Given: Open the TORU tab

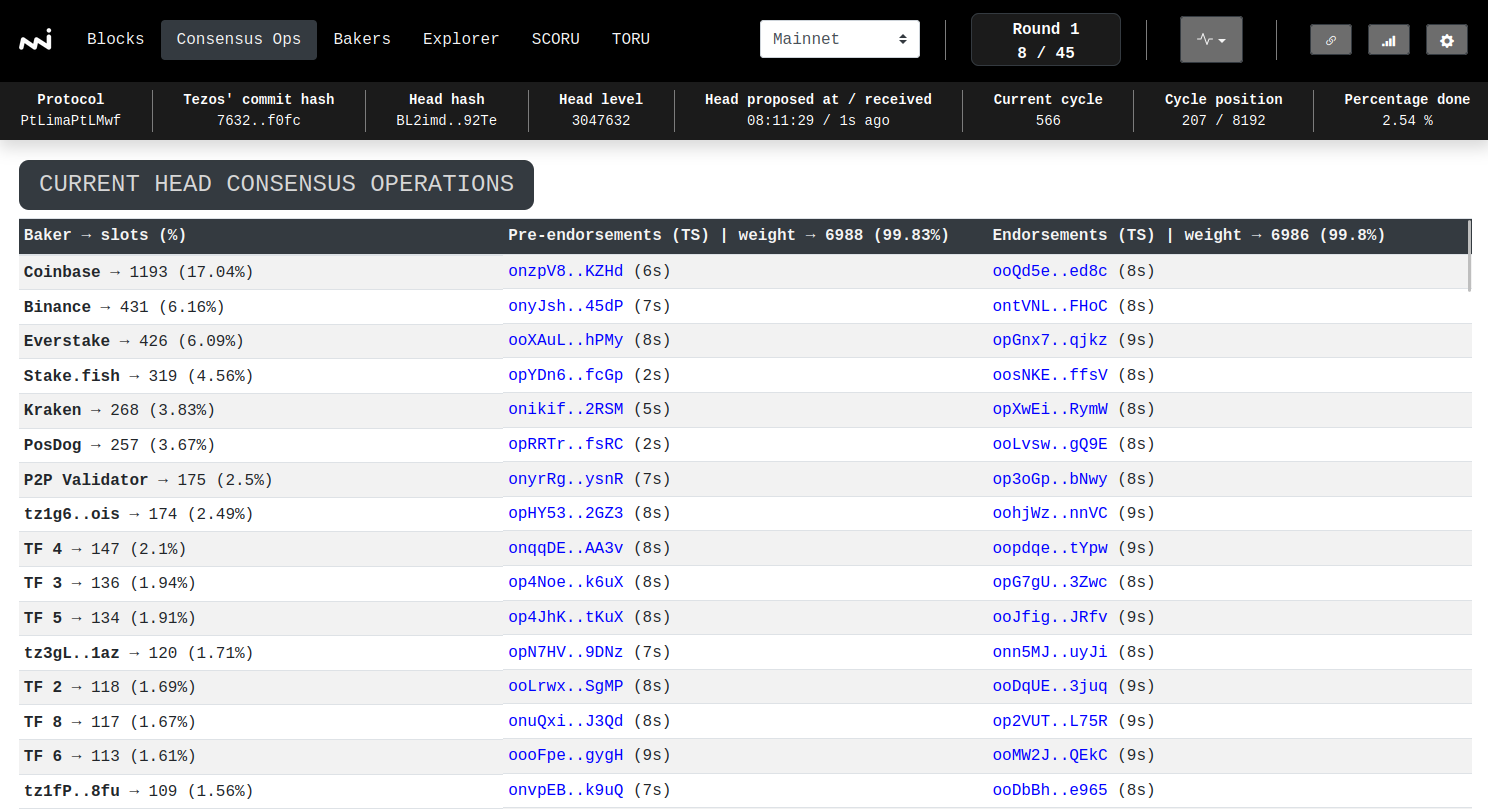Looking at the screenshot, I should [631, 39].
